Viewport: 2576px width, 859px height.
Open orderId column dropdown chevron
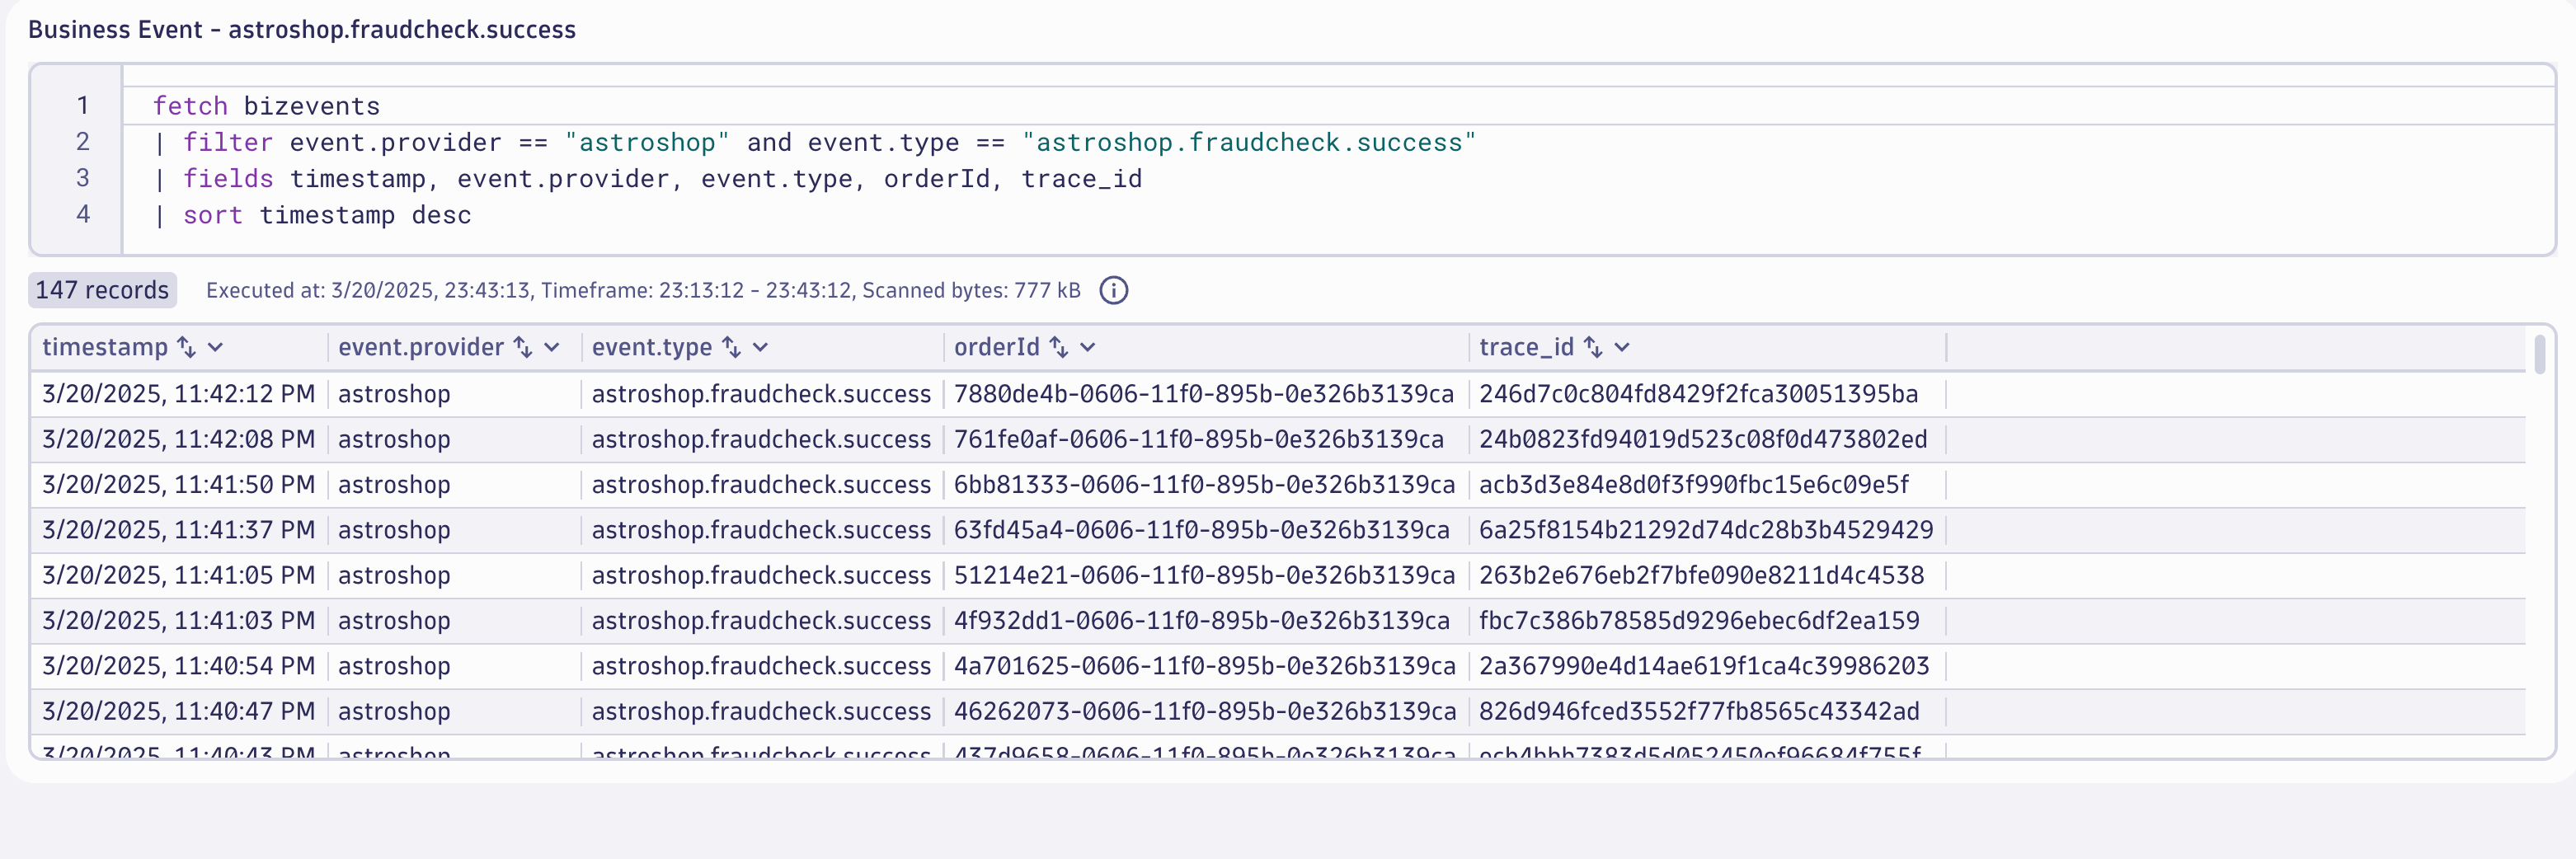point(1088,347)
